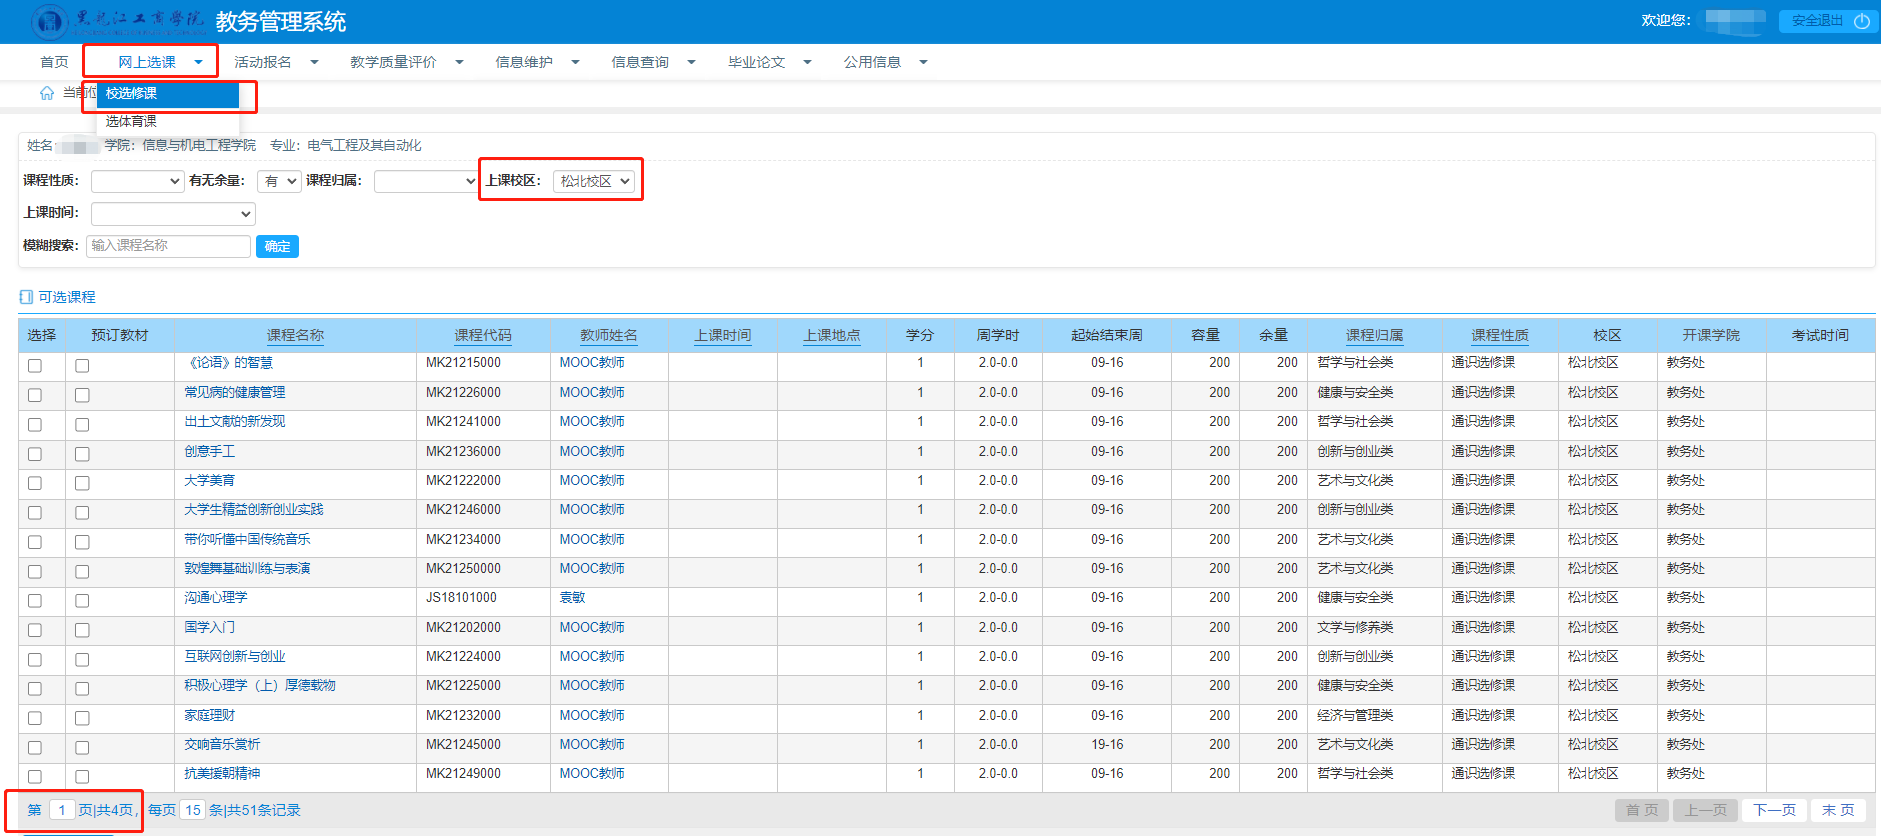
Task: Click the caret arrow beside 信息查询
Action: pyautogui.click(x=691, y=62)
